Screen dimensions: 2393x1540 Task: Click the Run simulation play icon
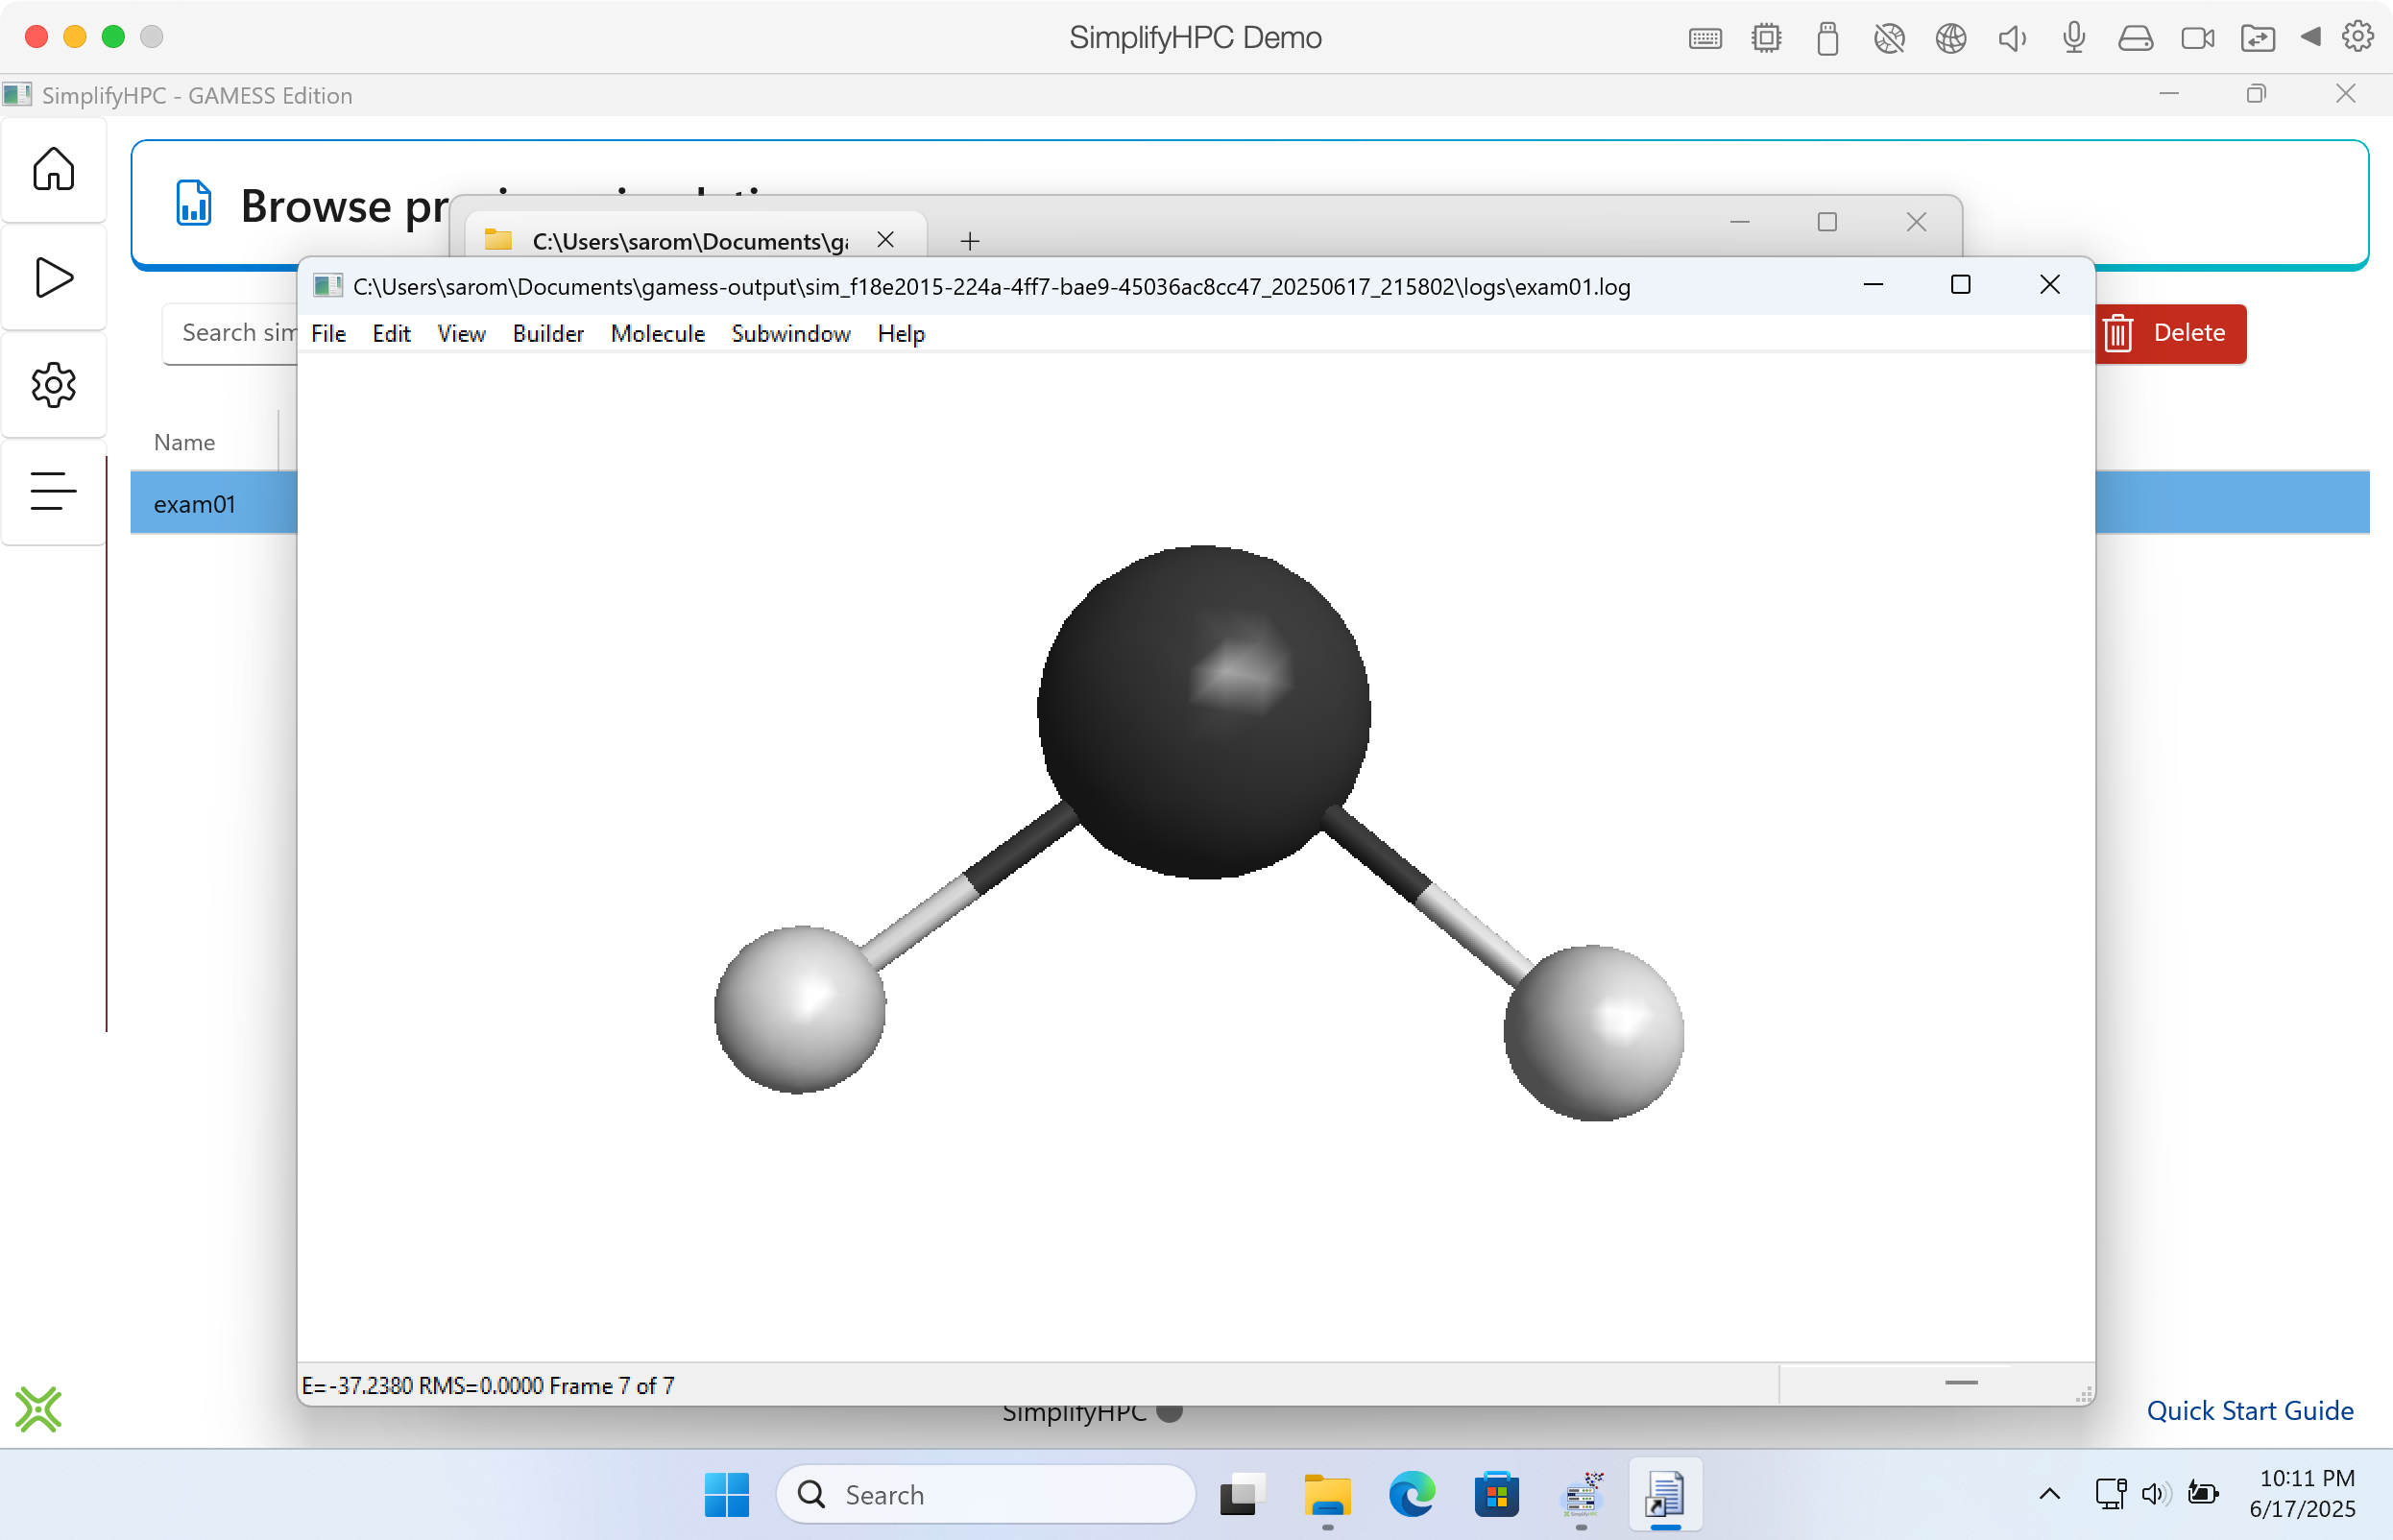(53, 277)
